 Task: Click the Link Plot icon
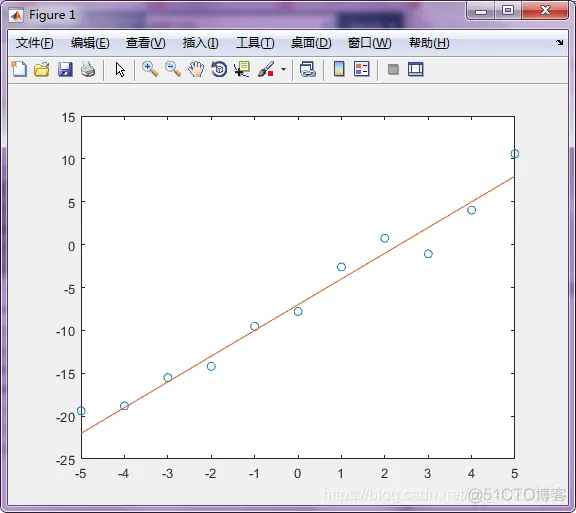point(307,69)
